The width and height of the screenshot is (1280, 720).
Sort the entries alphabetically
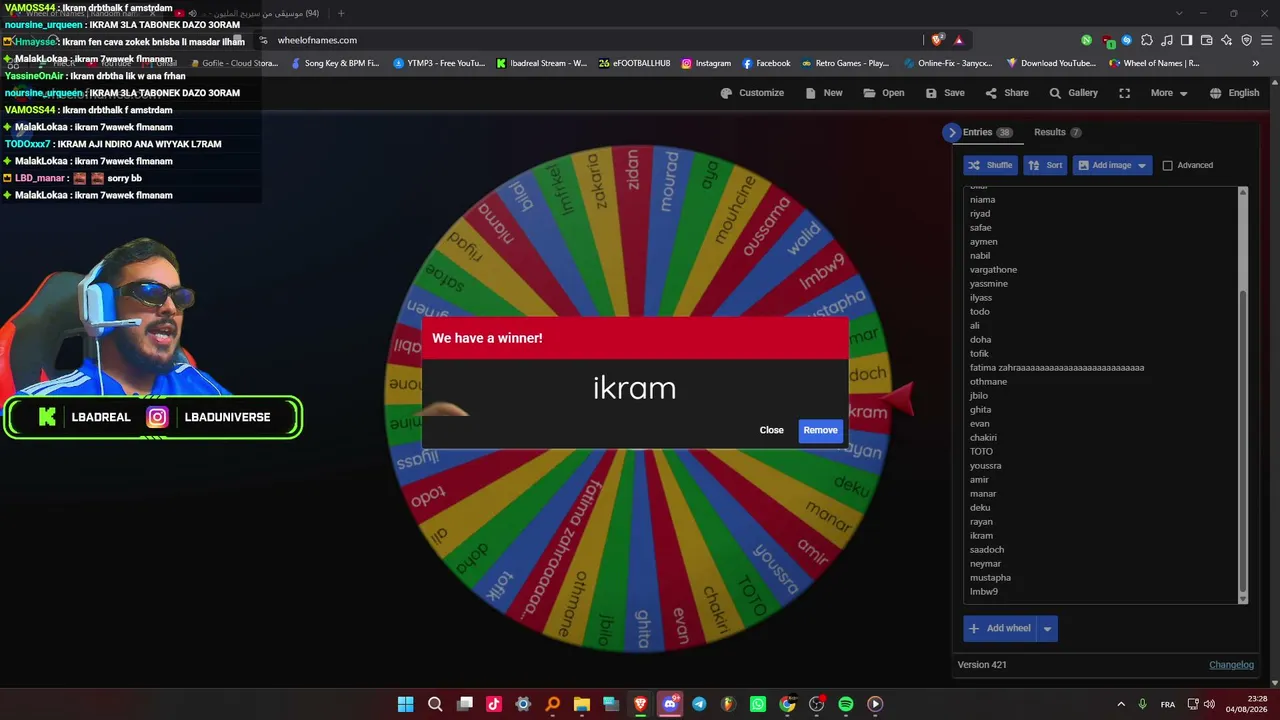1045,165
